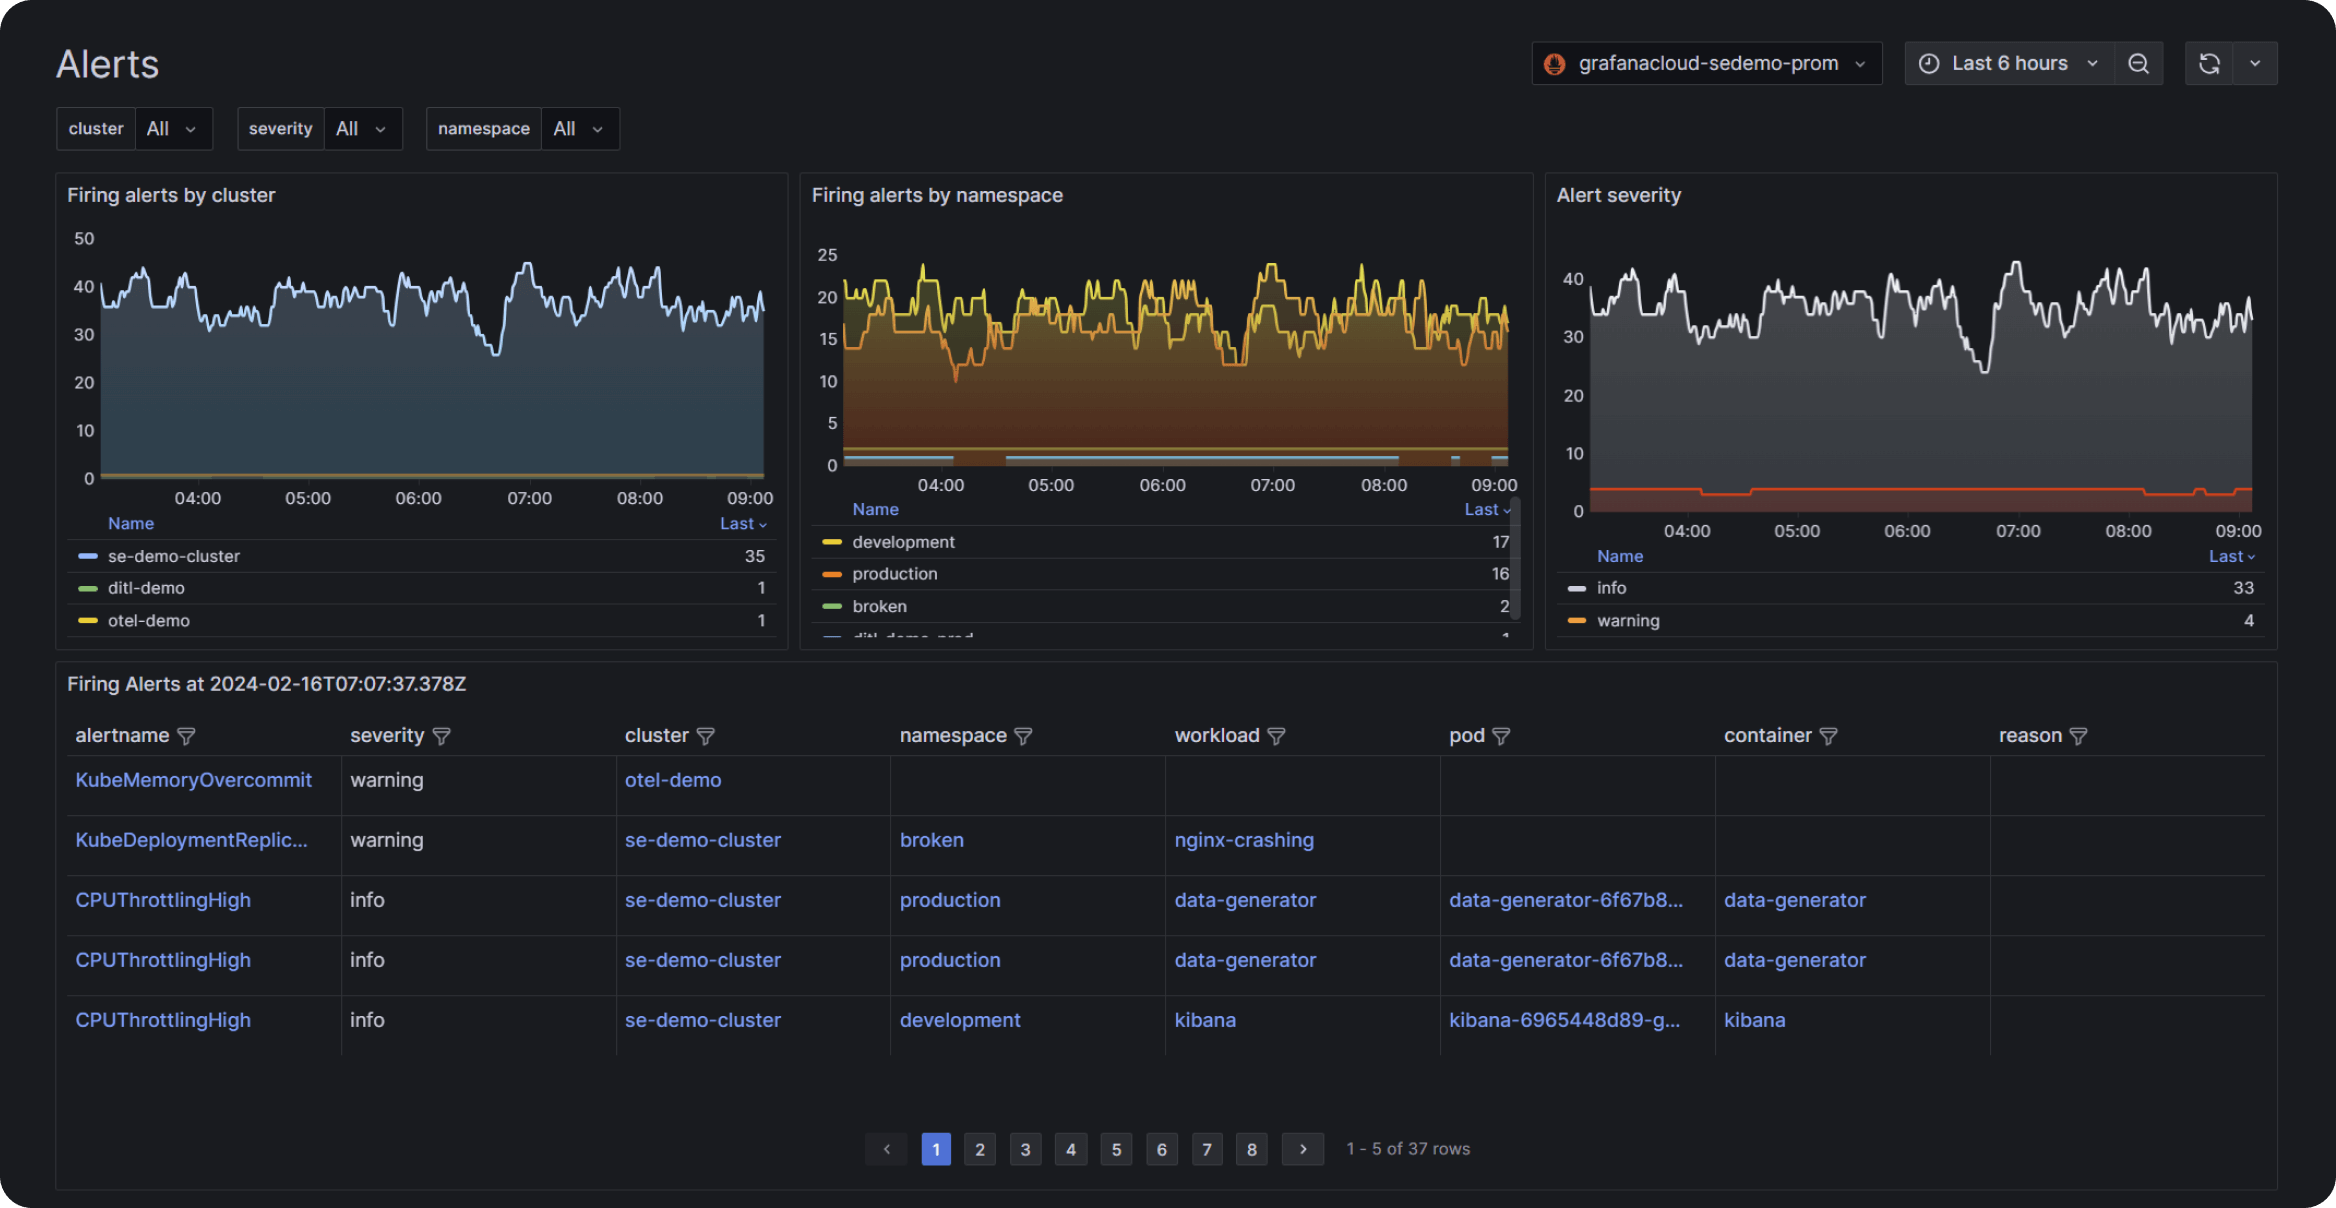Click the Firing alerts by cluster panel title

[171, 195]
